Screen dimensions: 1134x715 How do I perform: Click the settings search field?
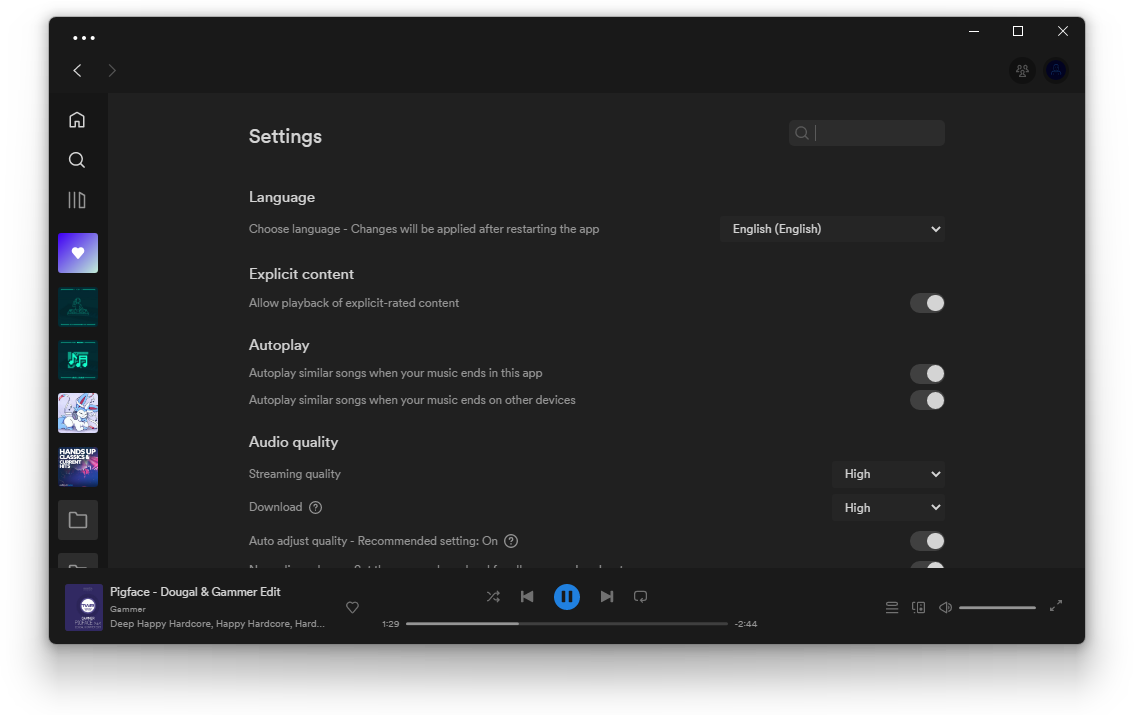click(866, 133)
